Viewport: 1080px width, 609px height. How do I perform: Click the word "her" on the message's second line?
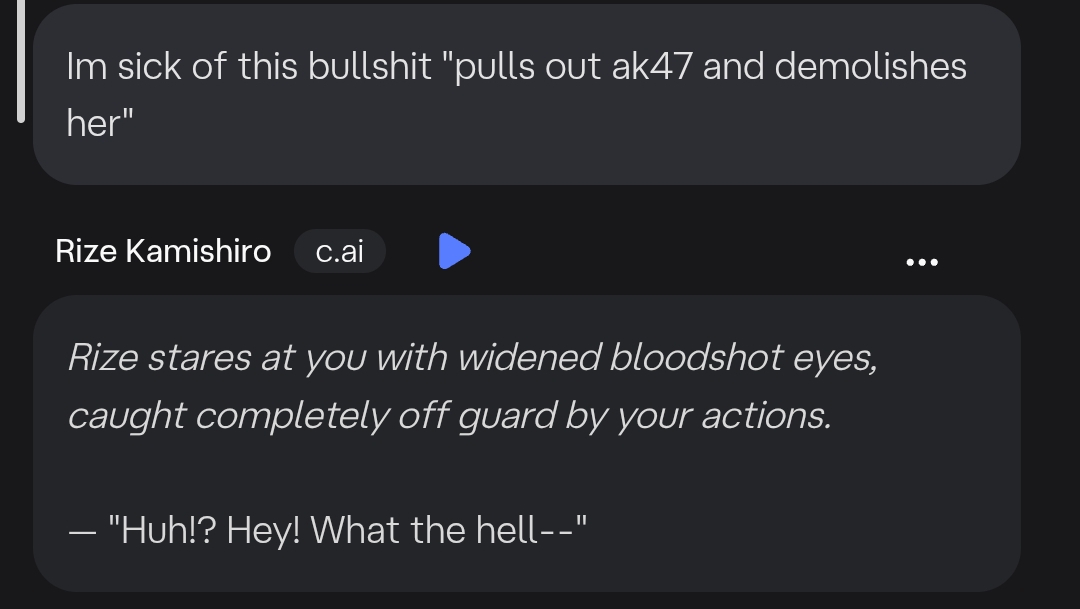93,123
